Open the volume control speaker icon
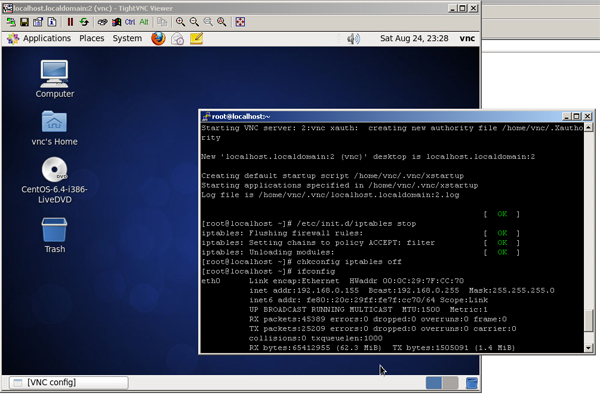The image size is (600, 396). pos(353,38)
